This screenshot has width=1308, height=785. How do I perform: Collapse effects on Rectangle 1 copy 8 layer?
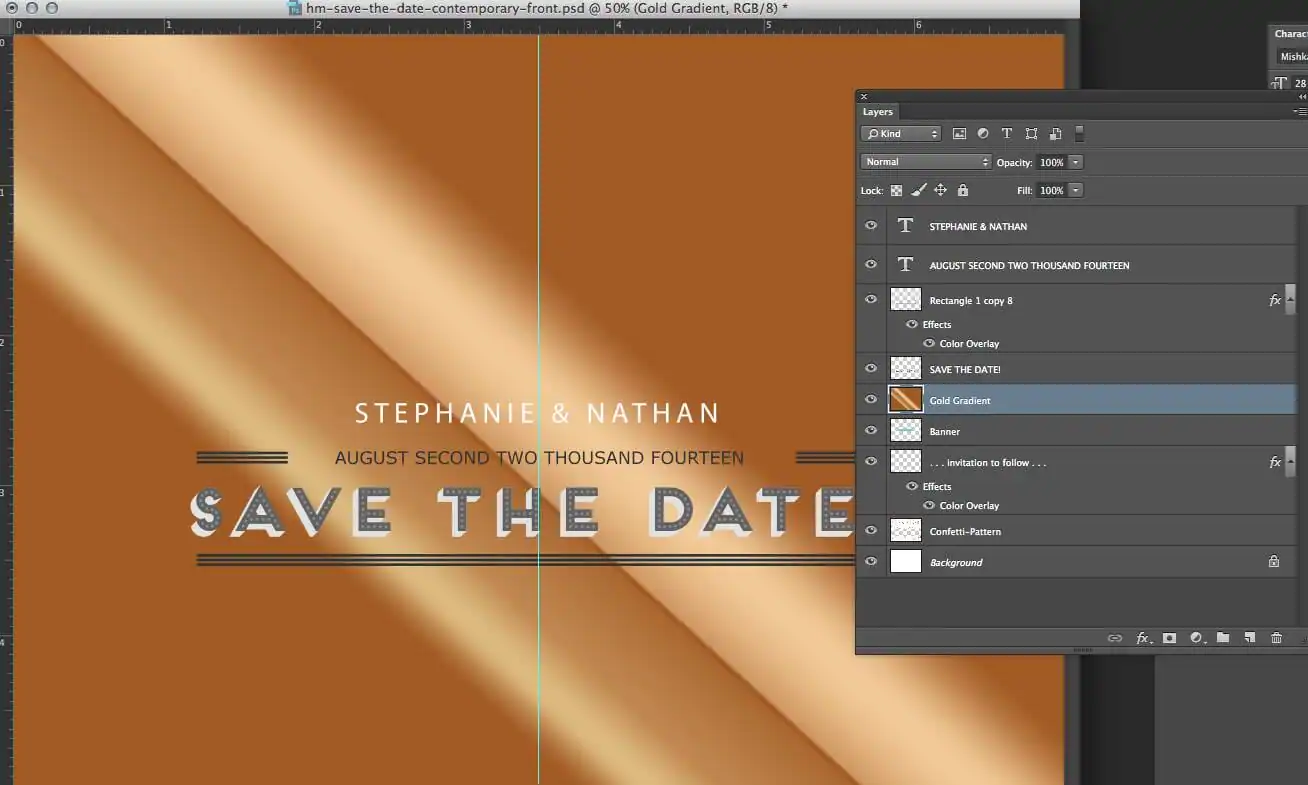[1291, 300]
